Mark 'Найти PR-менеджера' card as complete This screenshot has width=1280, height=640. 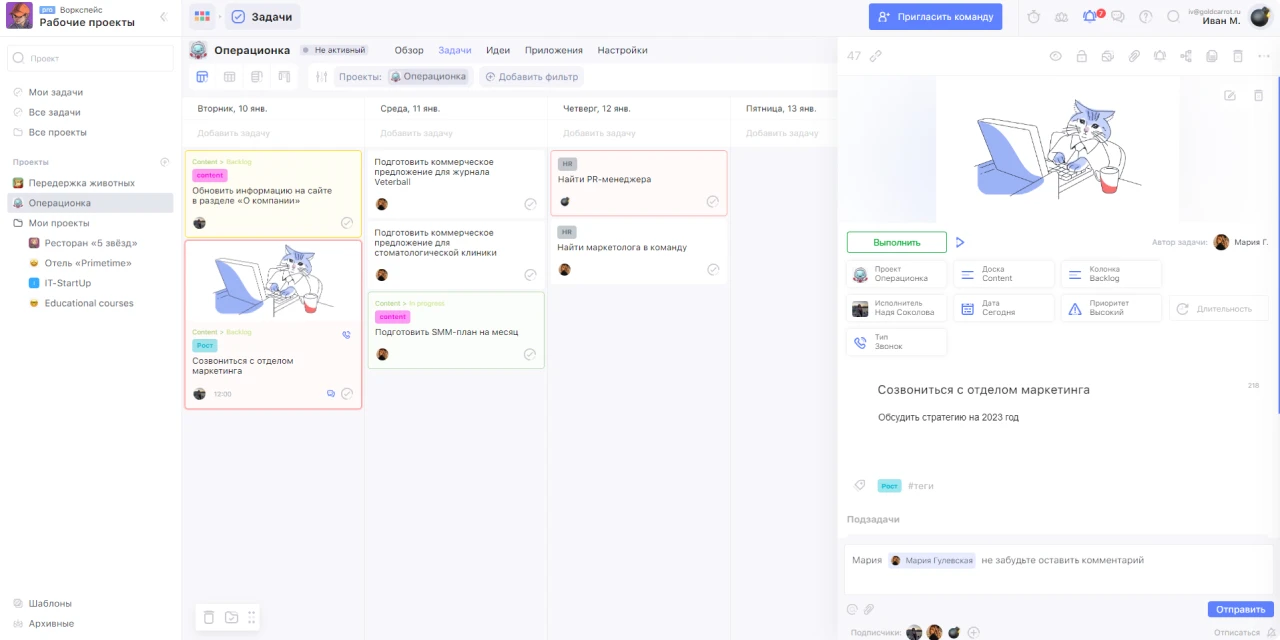713,201
